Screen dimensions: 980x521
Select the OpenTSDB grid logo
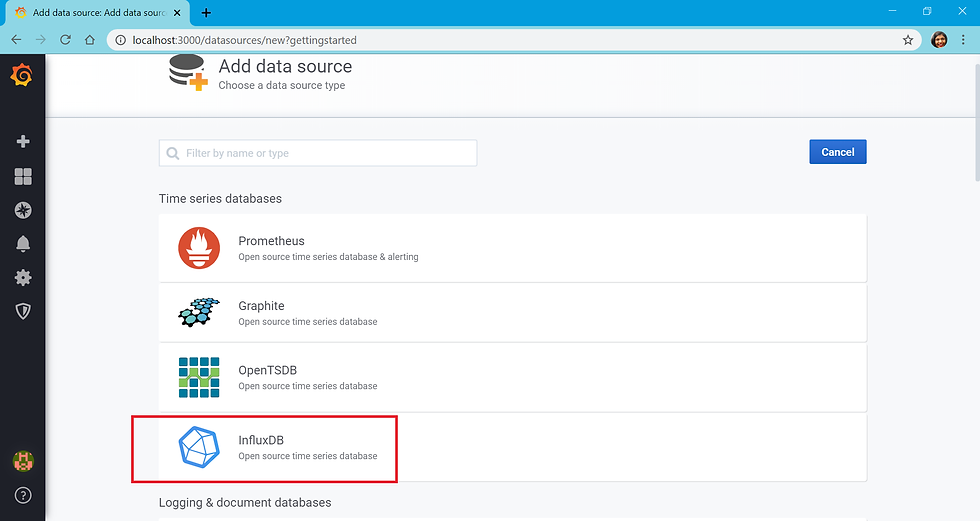coord(199,377)
